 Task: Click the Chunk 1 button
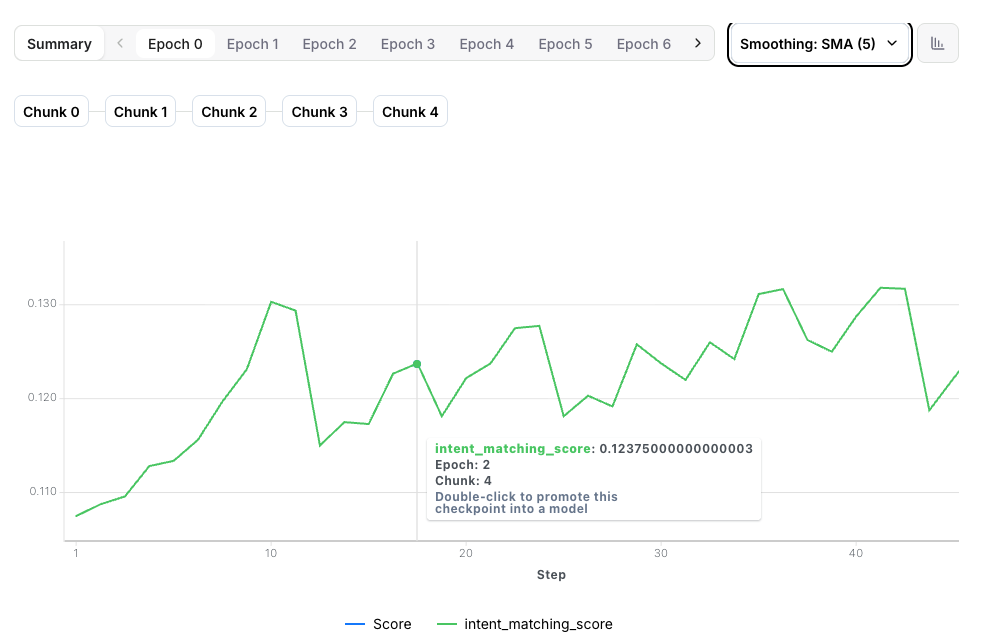[140, 111]
